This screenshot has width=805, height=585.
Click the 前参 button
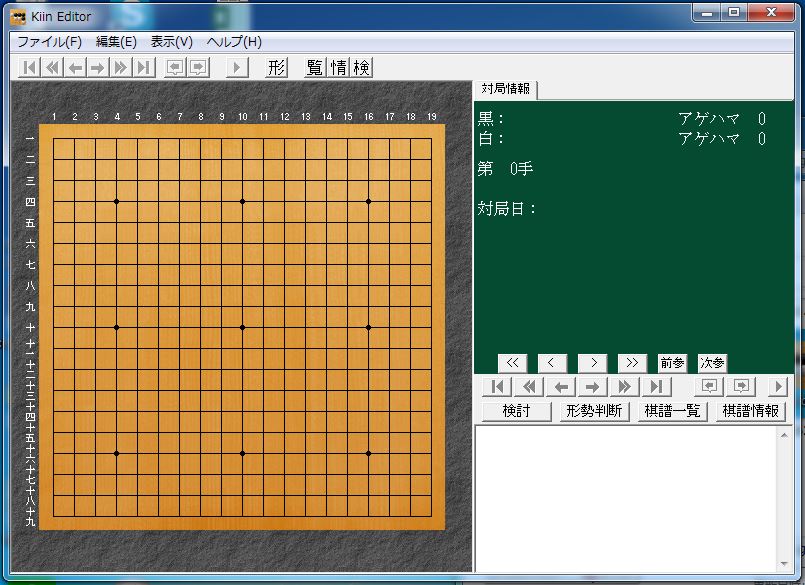pos(672,363)
